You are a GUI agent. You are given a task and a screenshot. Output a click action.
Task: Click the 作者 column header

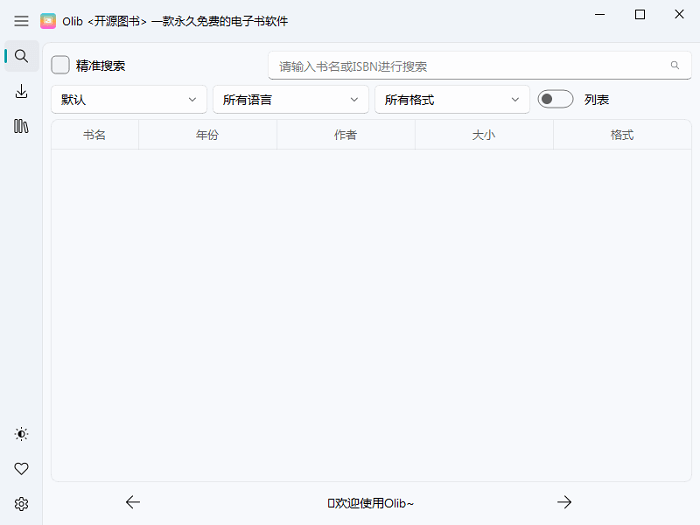pyautogui.click(x=345, y=135)
